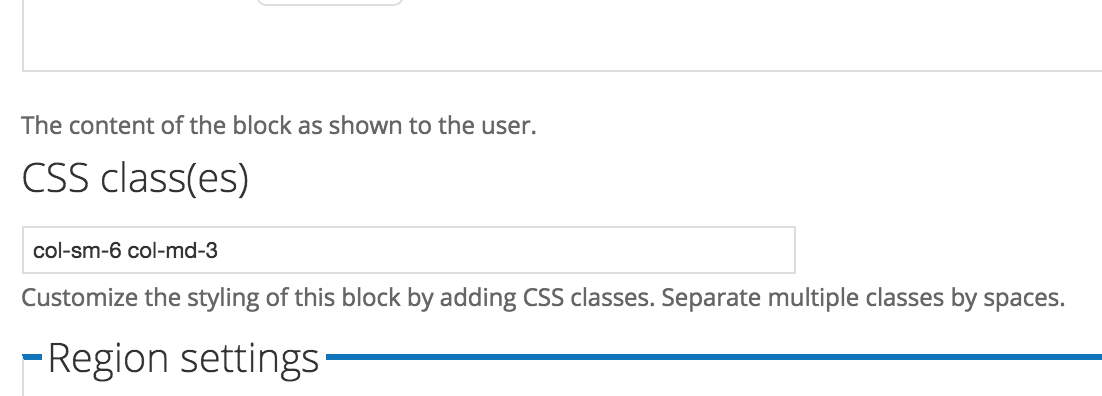Expand the Region settings fieldset
1102x396 pixels.
point(183,357)
